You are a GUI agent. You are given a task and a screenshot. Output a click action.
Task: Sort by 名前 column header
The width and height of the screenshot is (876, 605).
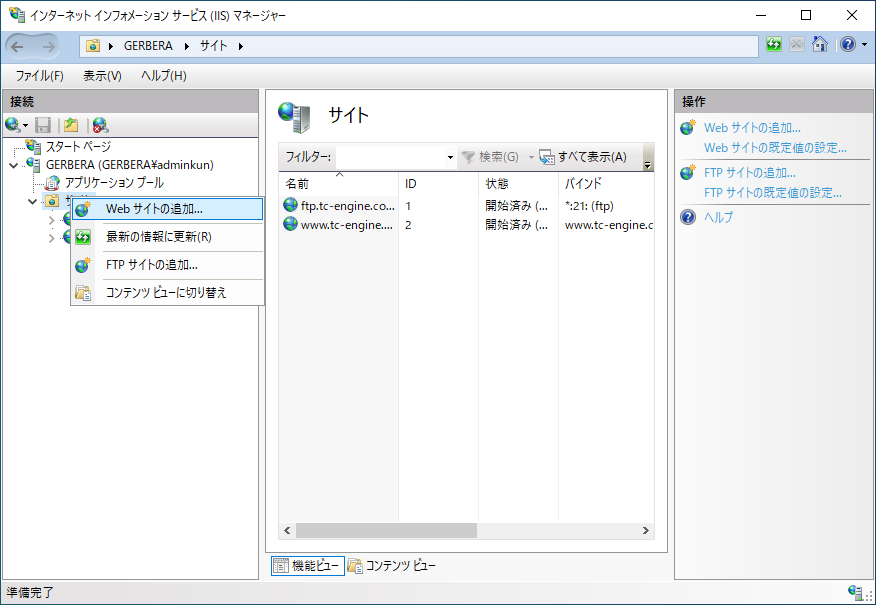(339, 184)
